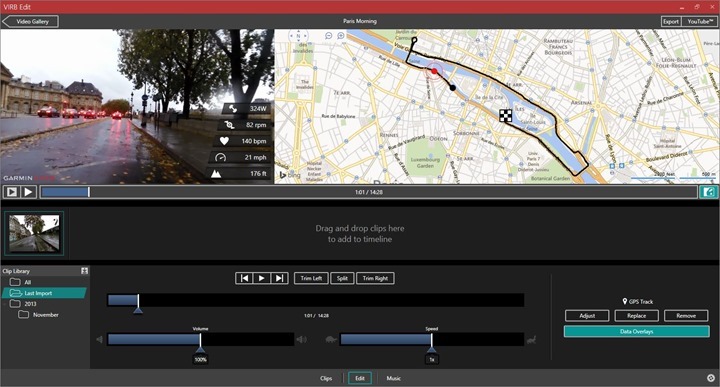Click the mute speaker icon left of Volume

click(100, 340)
